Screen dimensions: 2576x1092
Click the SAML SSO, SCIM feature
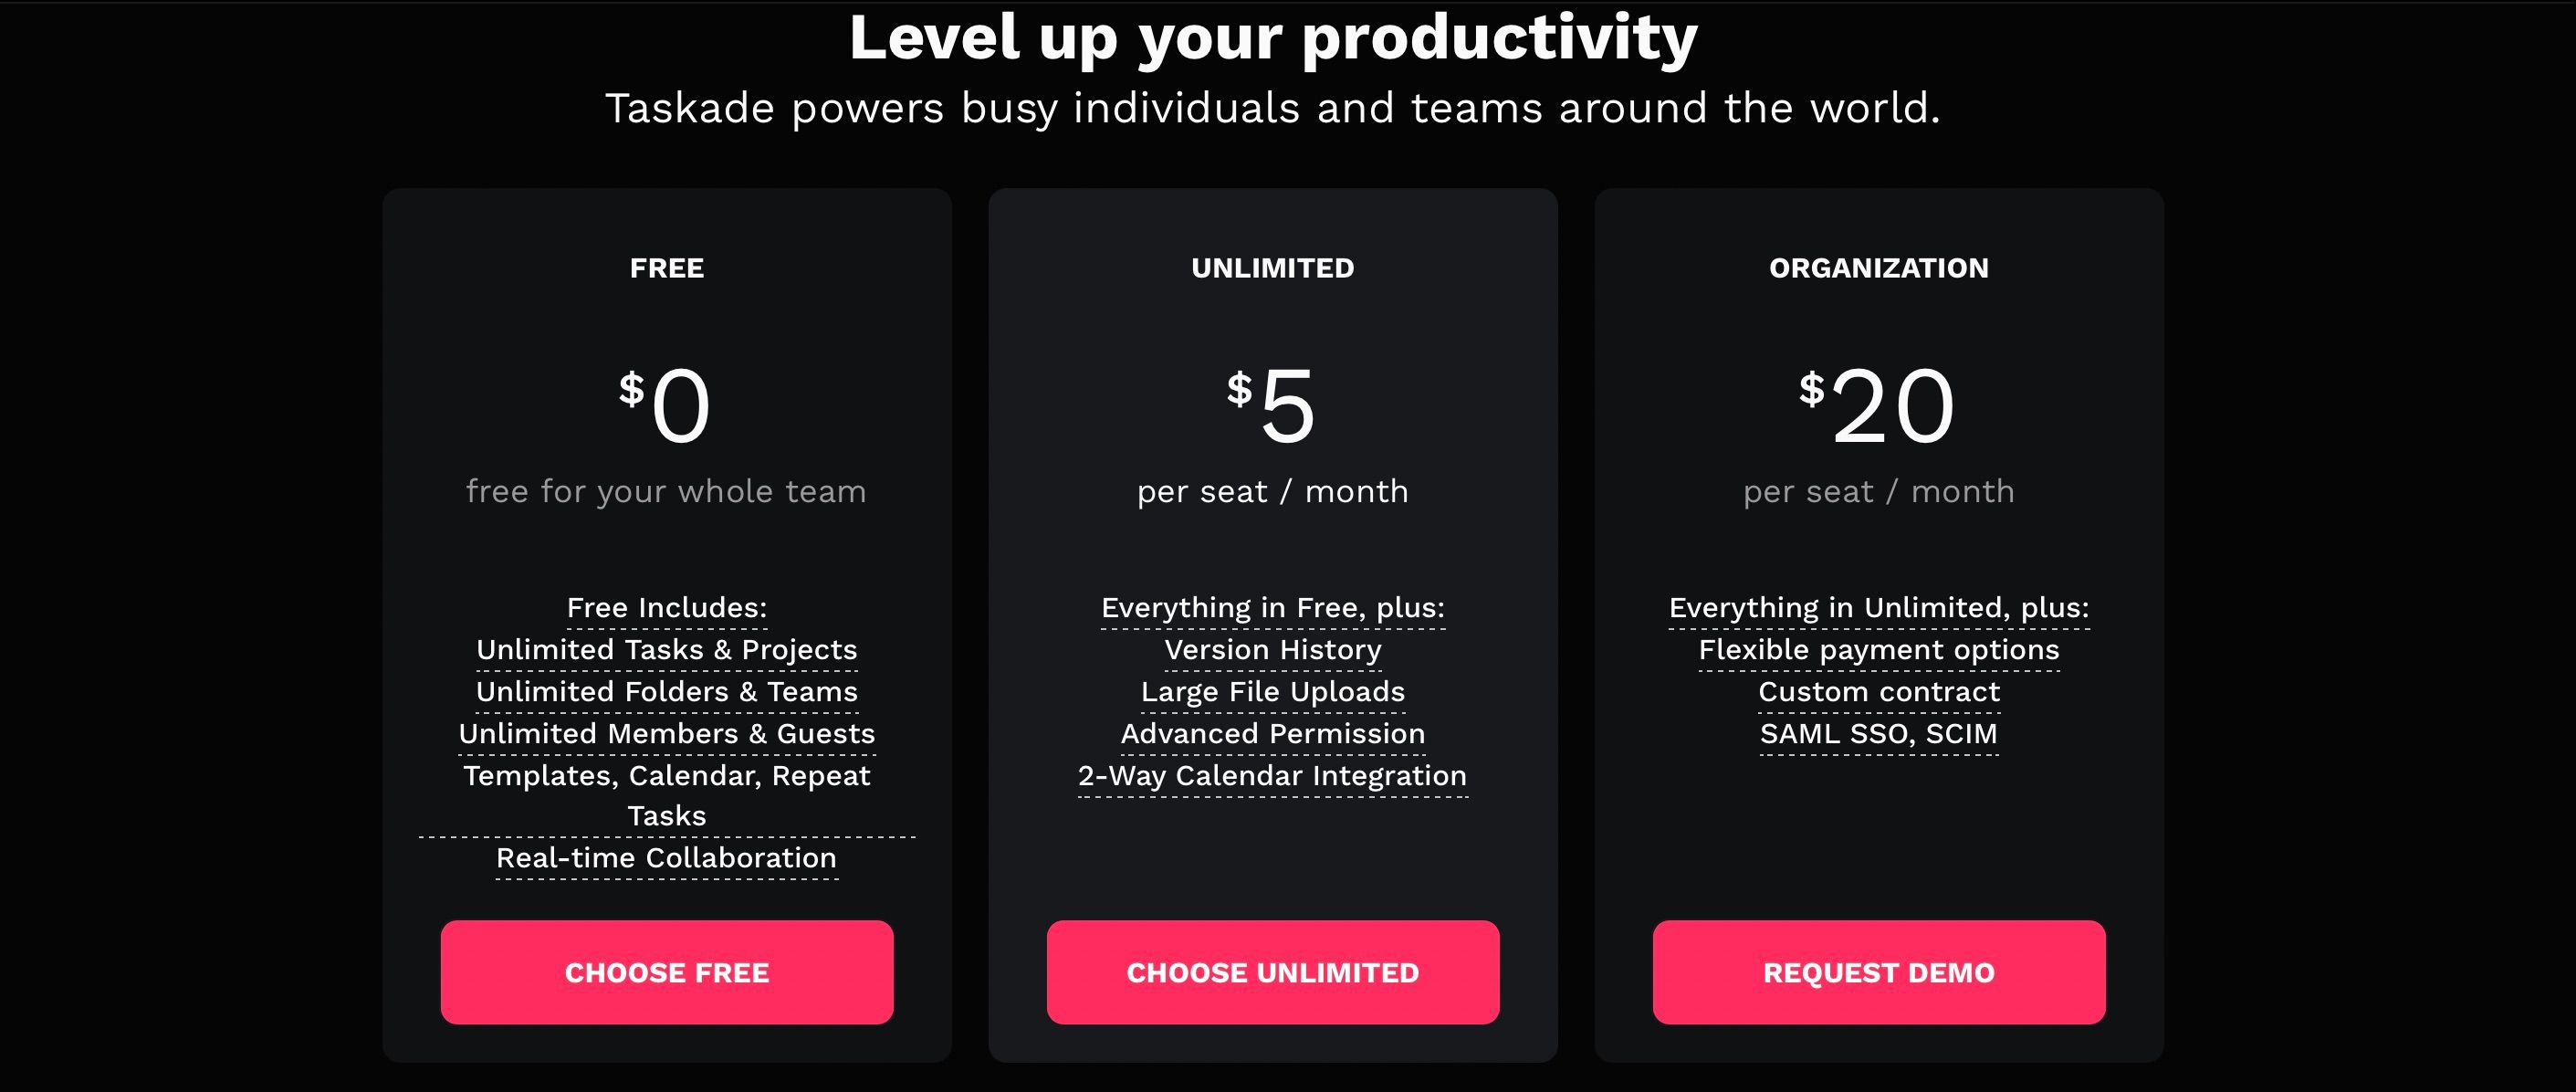pyautogui.click(x=1879, y=734)
